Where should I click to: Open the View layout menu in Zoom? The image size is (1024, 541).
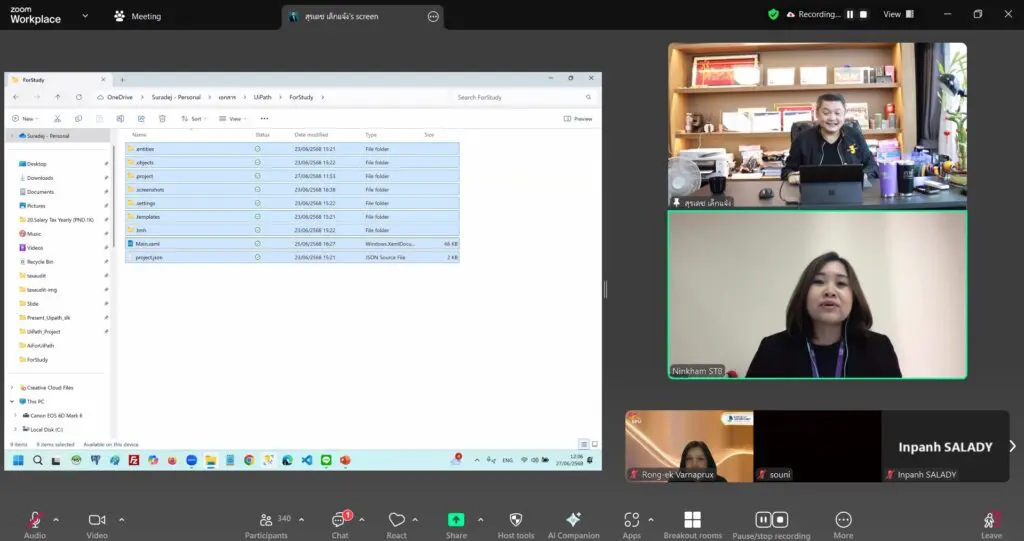[899, 14]
